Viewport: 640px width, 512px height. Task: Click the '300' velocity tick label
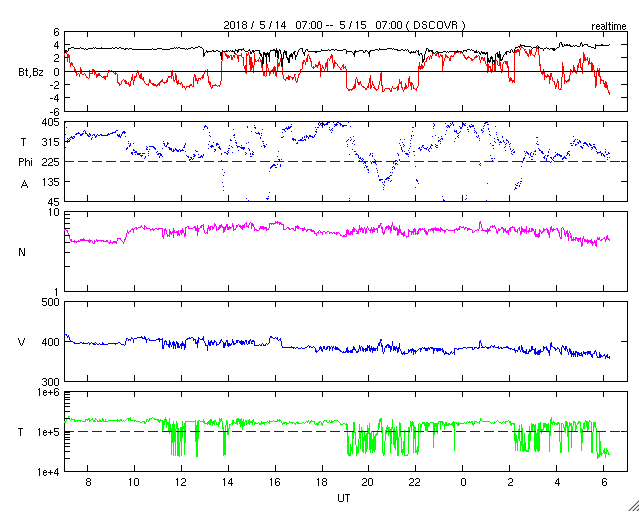click(51, 382)
